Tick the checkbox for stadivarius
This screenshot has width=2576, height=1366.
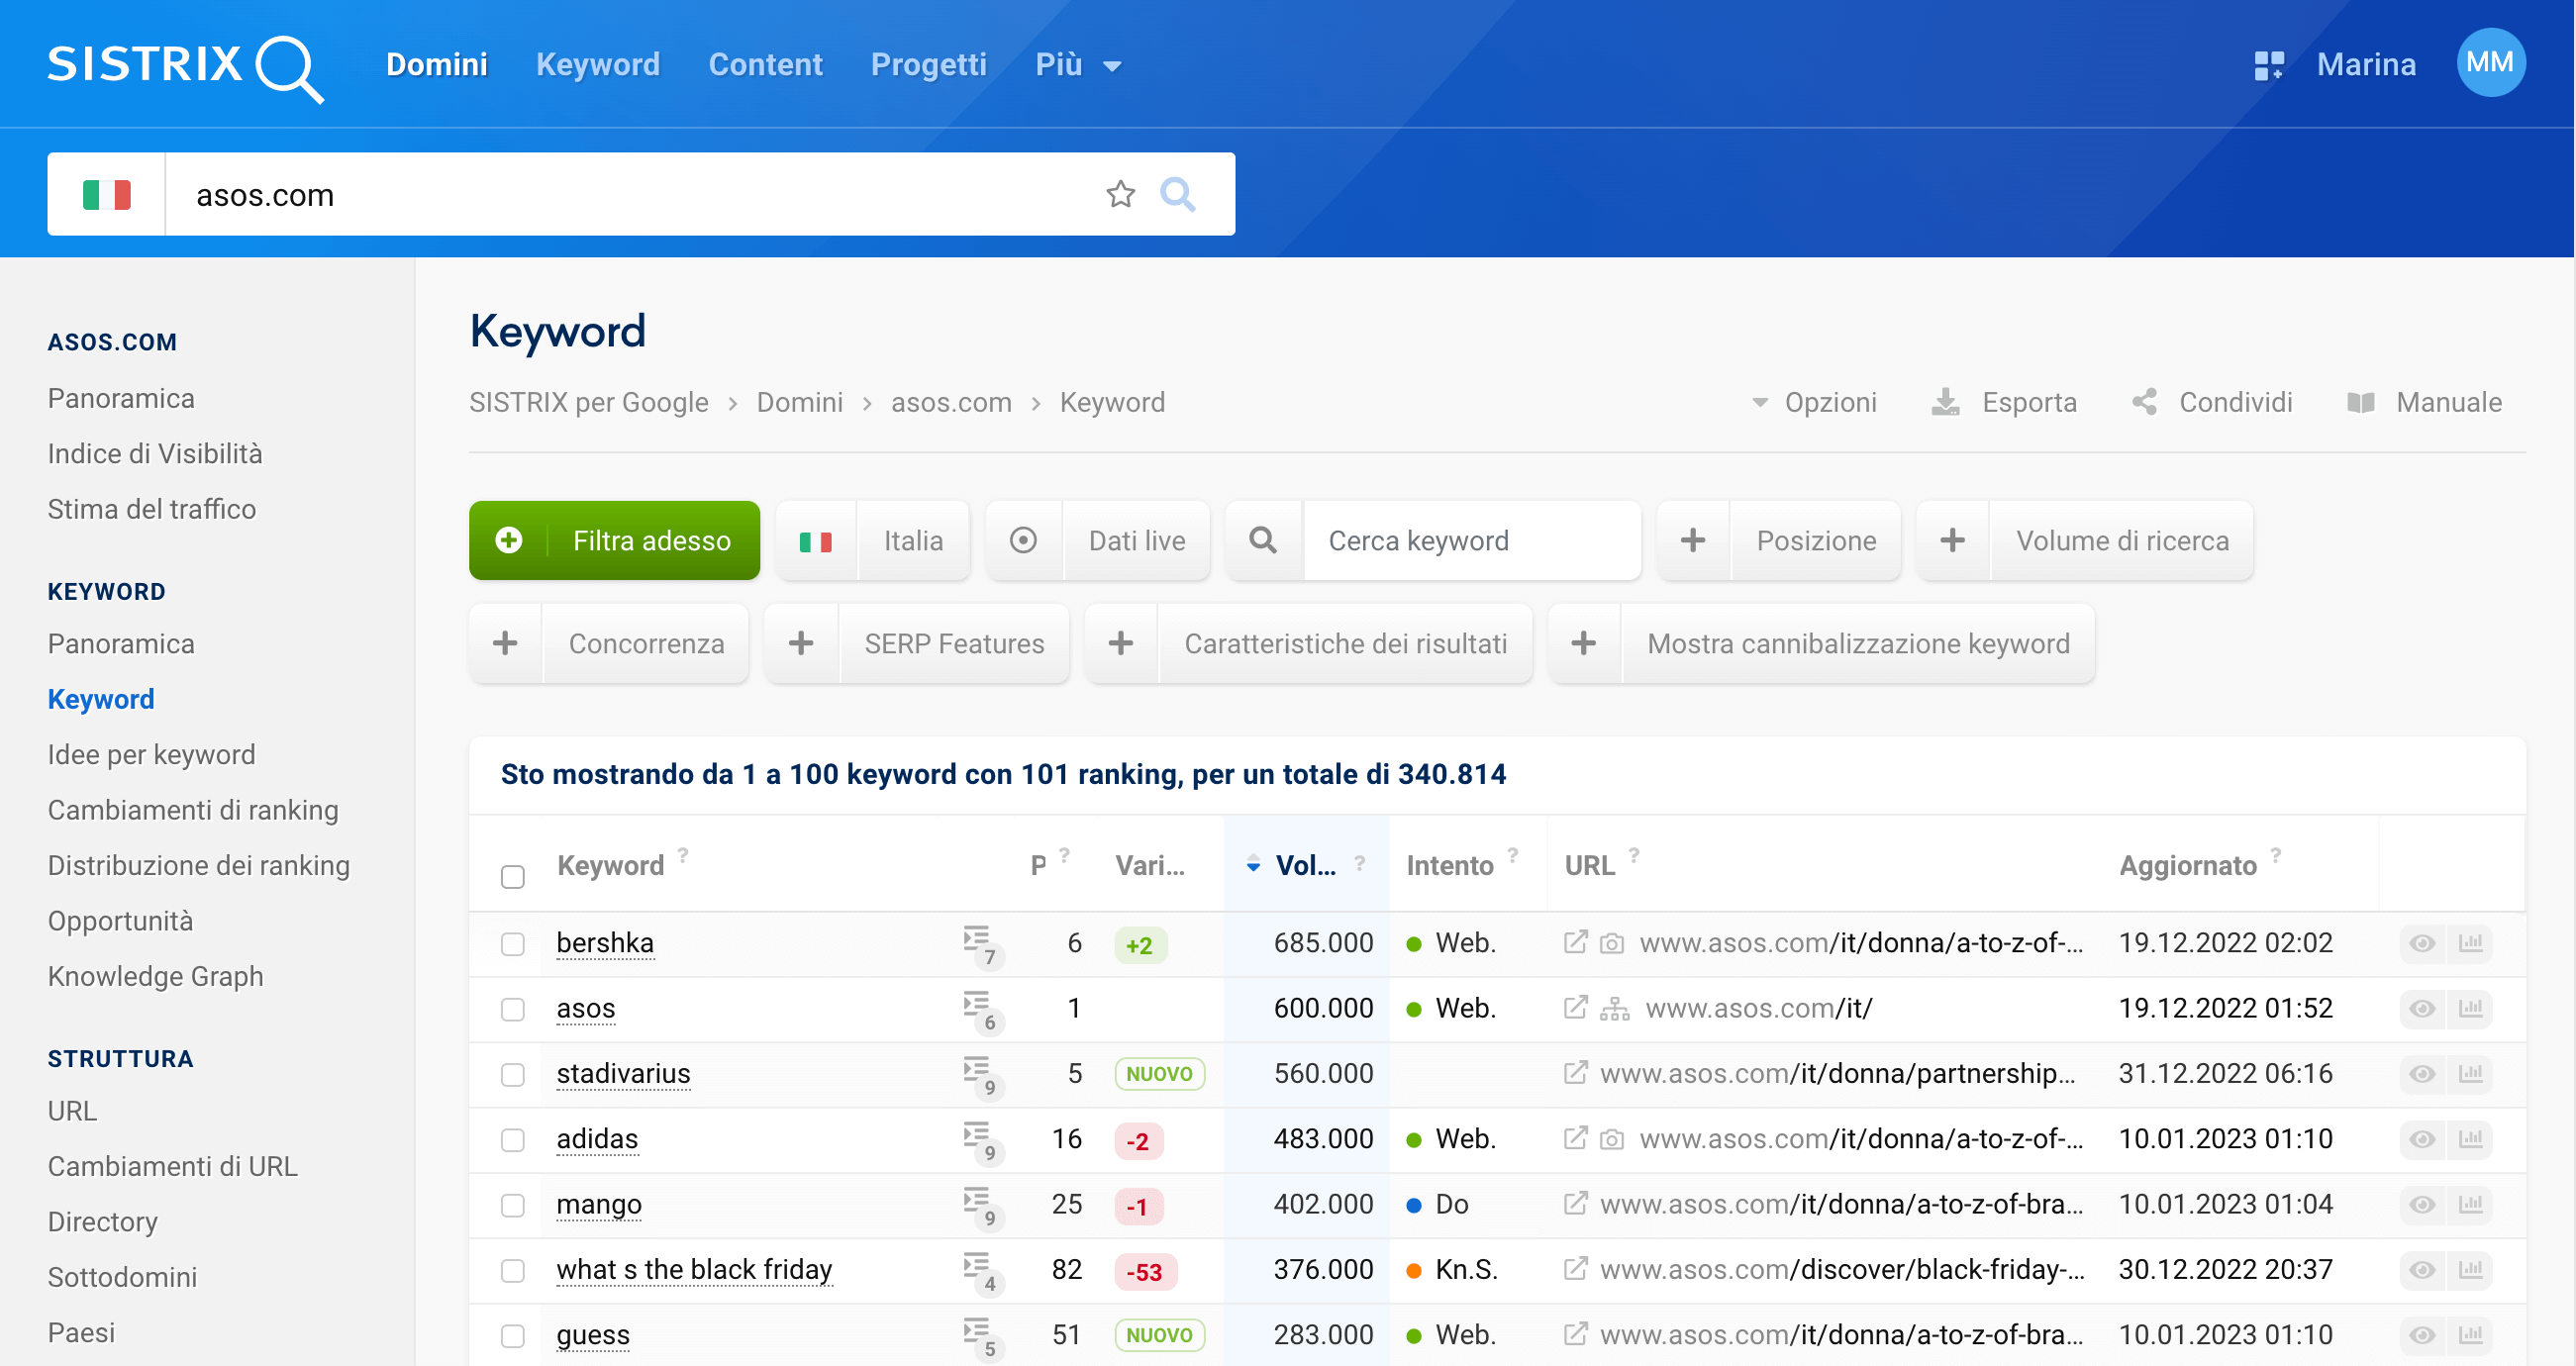coord(513,1075)
